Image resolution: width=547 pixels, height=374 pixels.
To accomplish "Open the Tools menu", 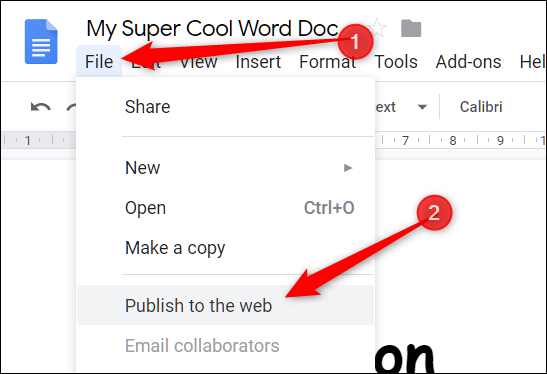I will pyautogui.click(x=396, y=62).
